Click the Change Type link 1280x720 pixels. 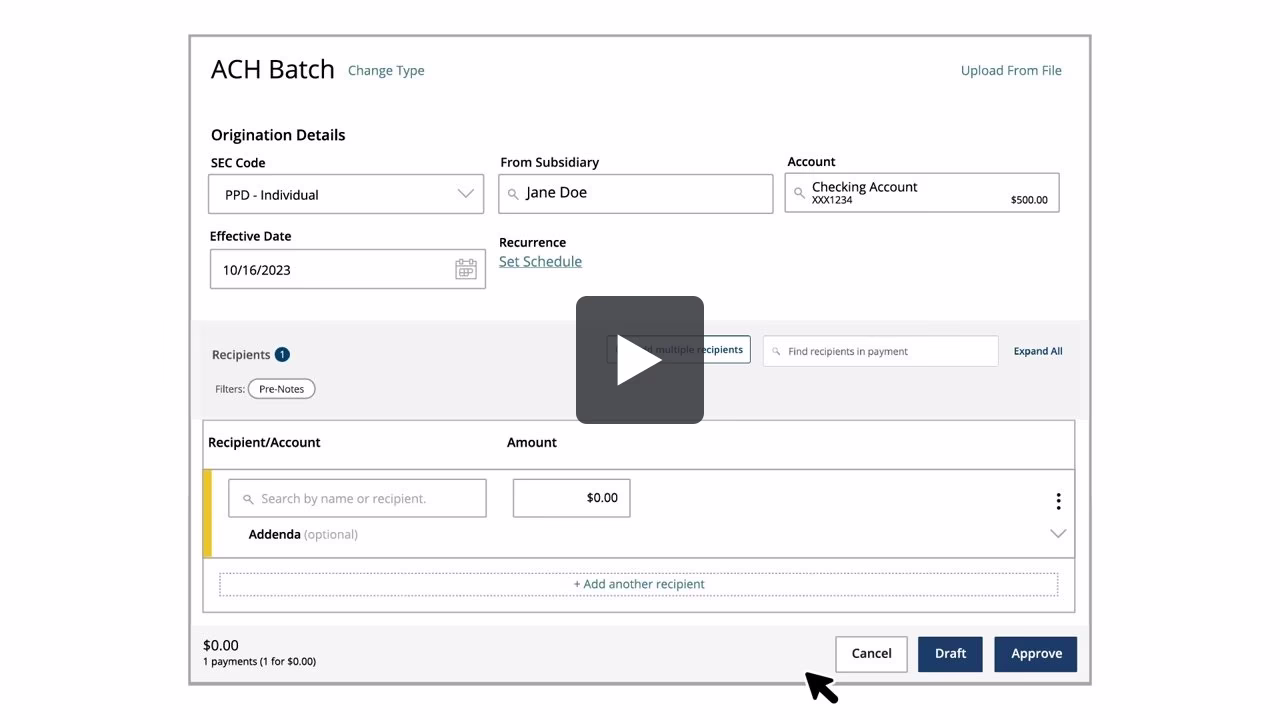point(386,71)
